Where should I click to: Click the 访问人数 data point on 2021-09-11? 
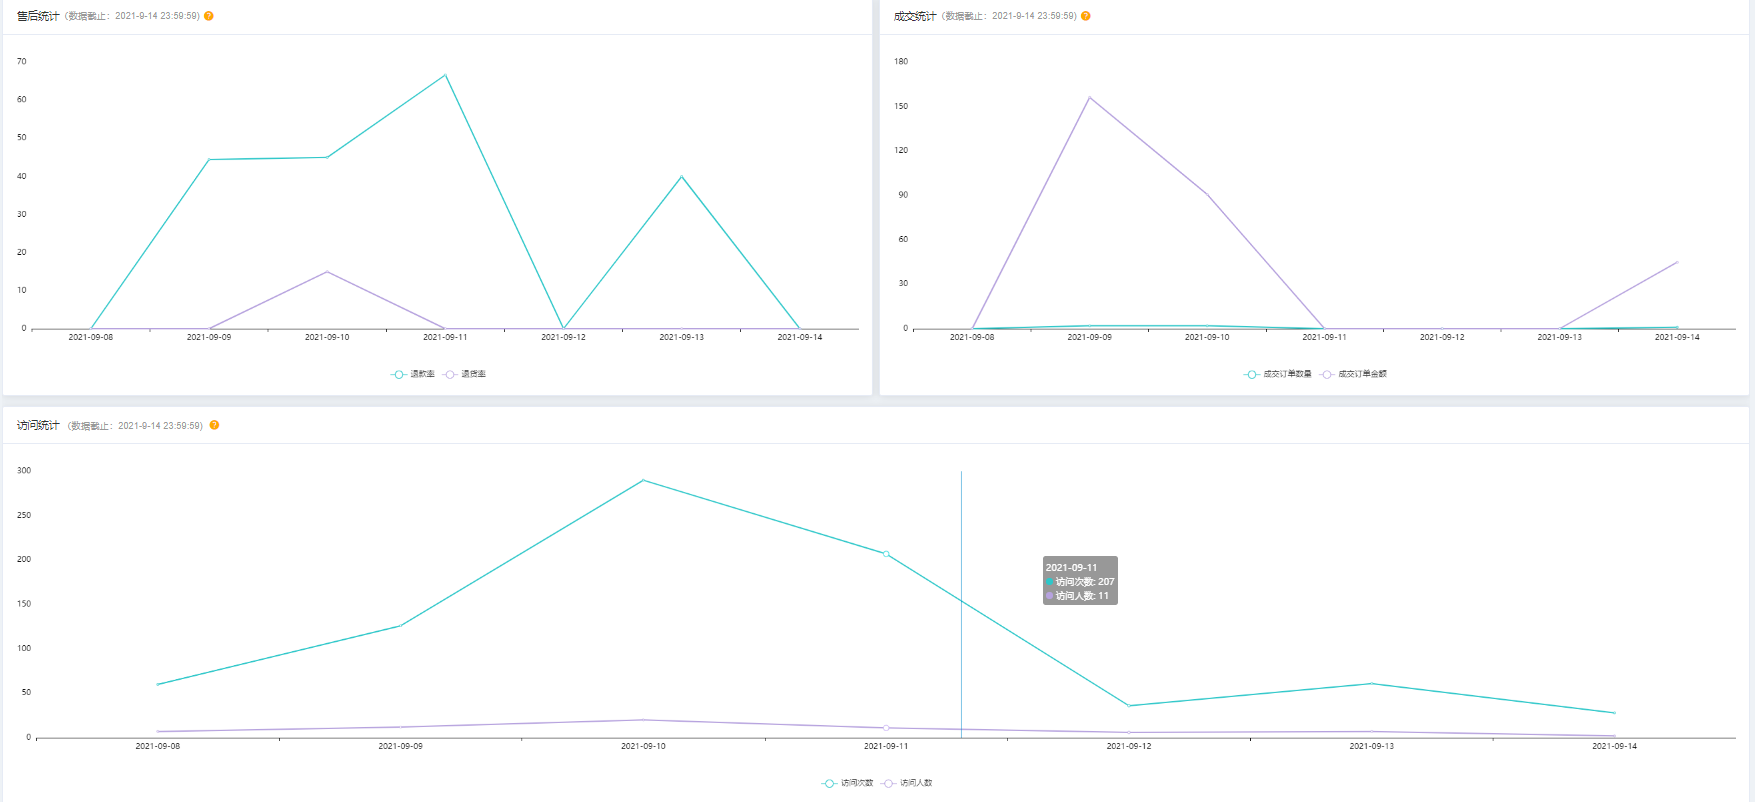[886, 728]
